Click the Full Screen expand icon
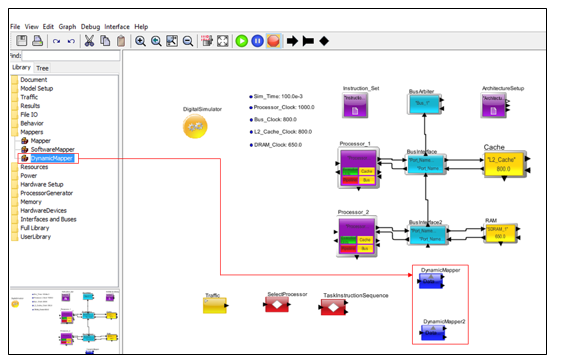Image resolution: width=561 pixels, height=364 pixels. tap(223, 41)
